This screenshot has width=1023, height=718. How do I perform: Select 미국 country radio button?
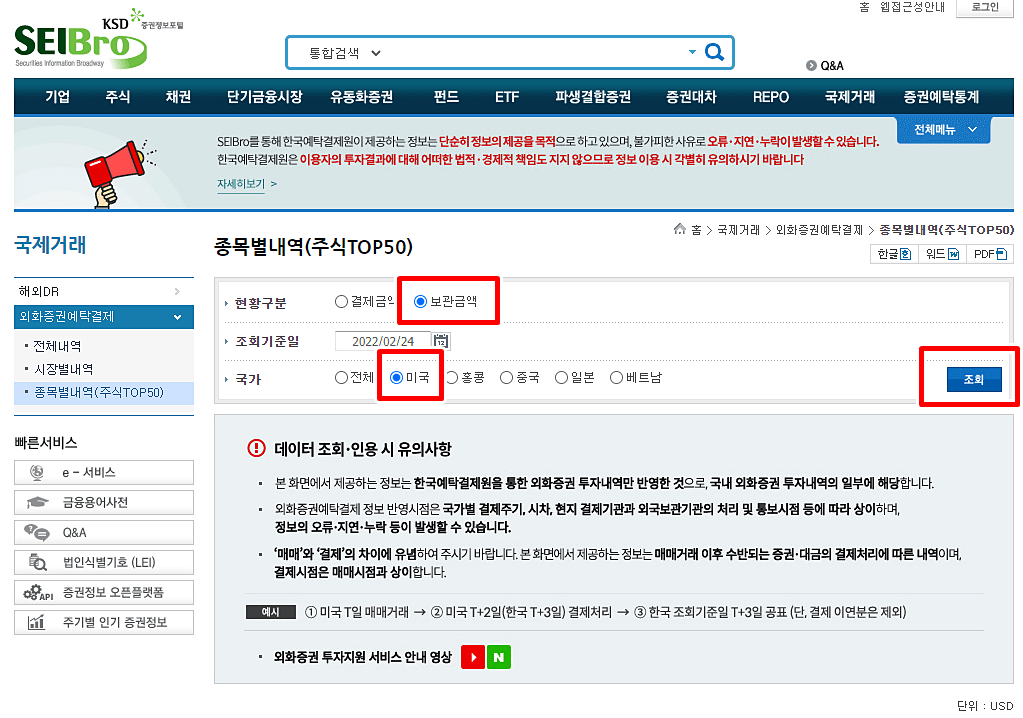tap(396, 378)
